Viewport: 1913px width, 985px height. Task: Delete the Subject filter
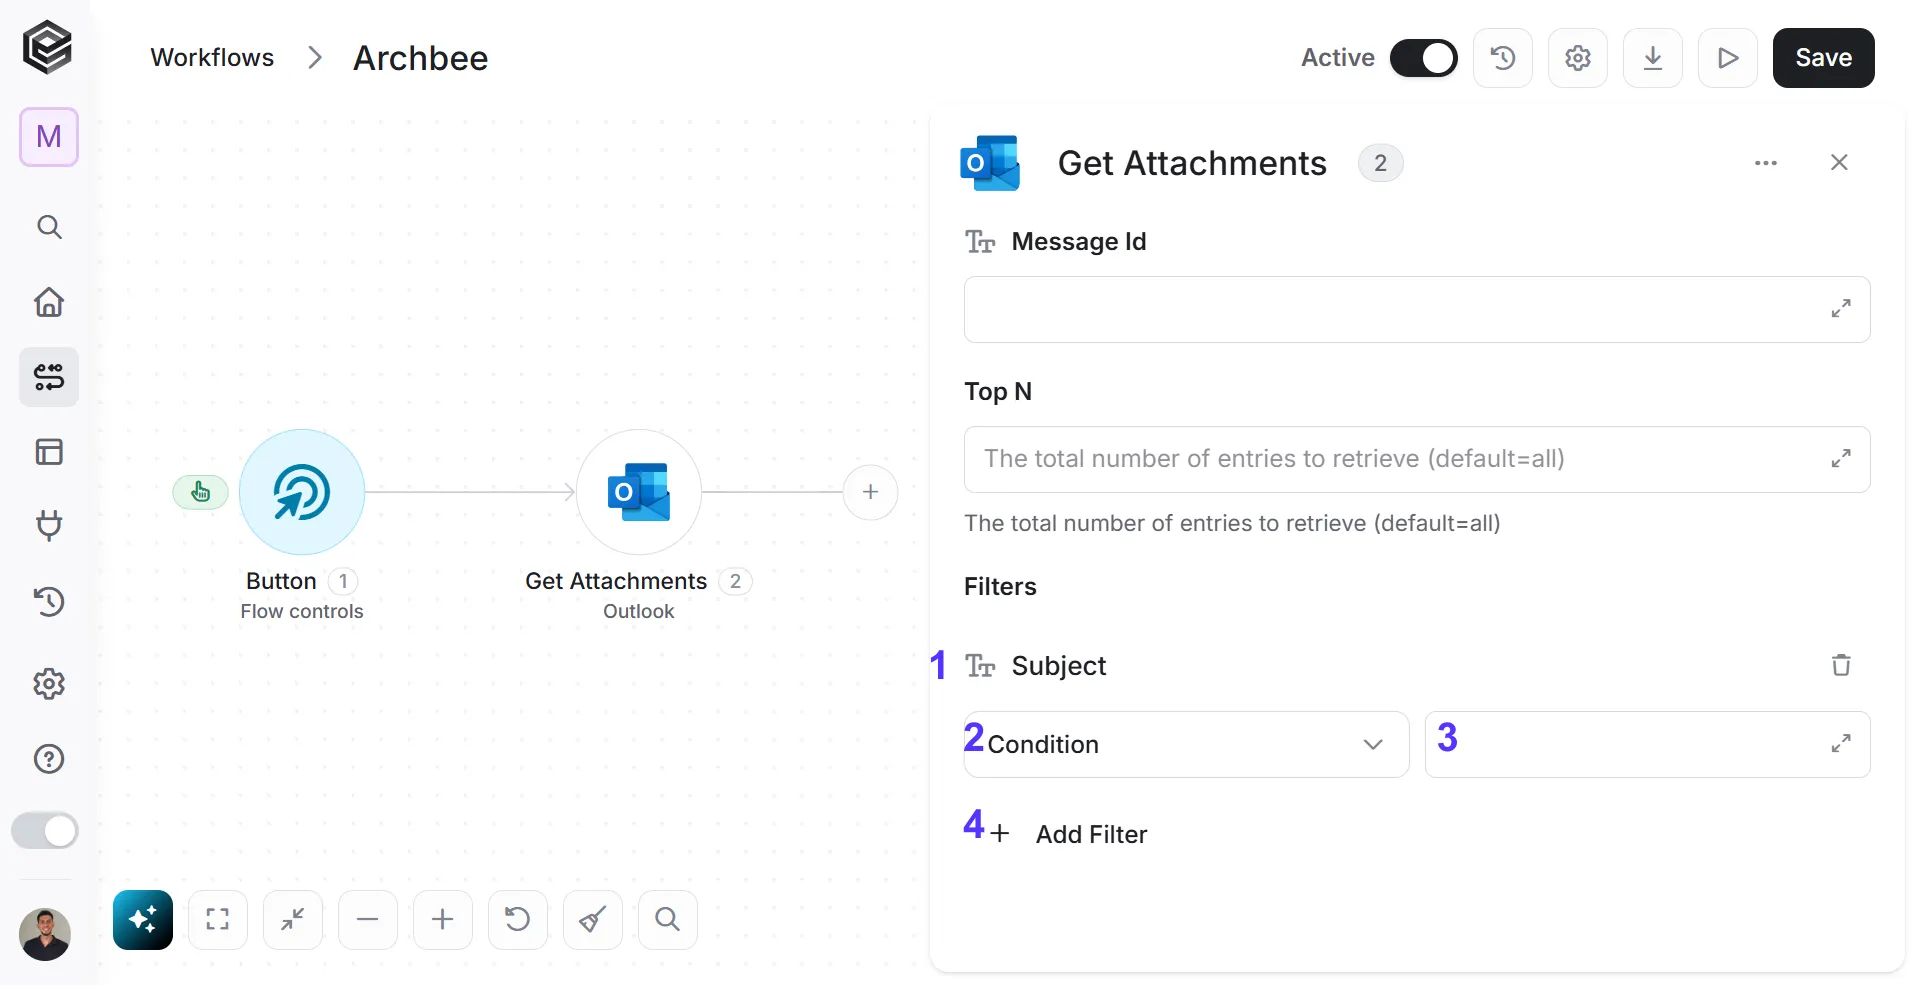1841,665
